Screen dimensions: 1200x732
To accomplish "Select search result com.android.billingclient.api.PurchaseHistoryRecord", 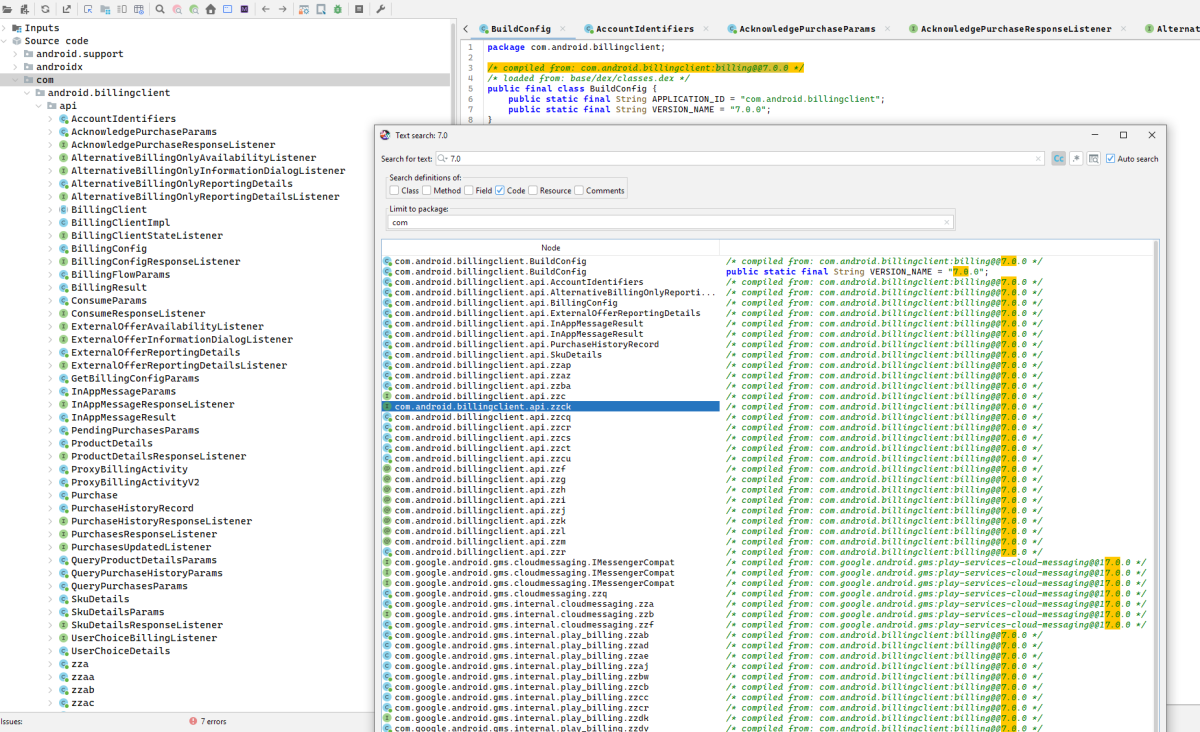I will click(550, 345).
